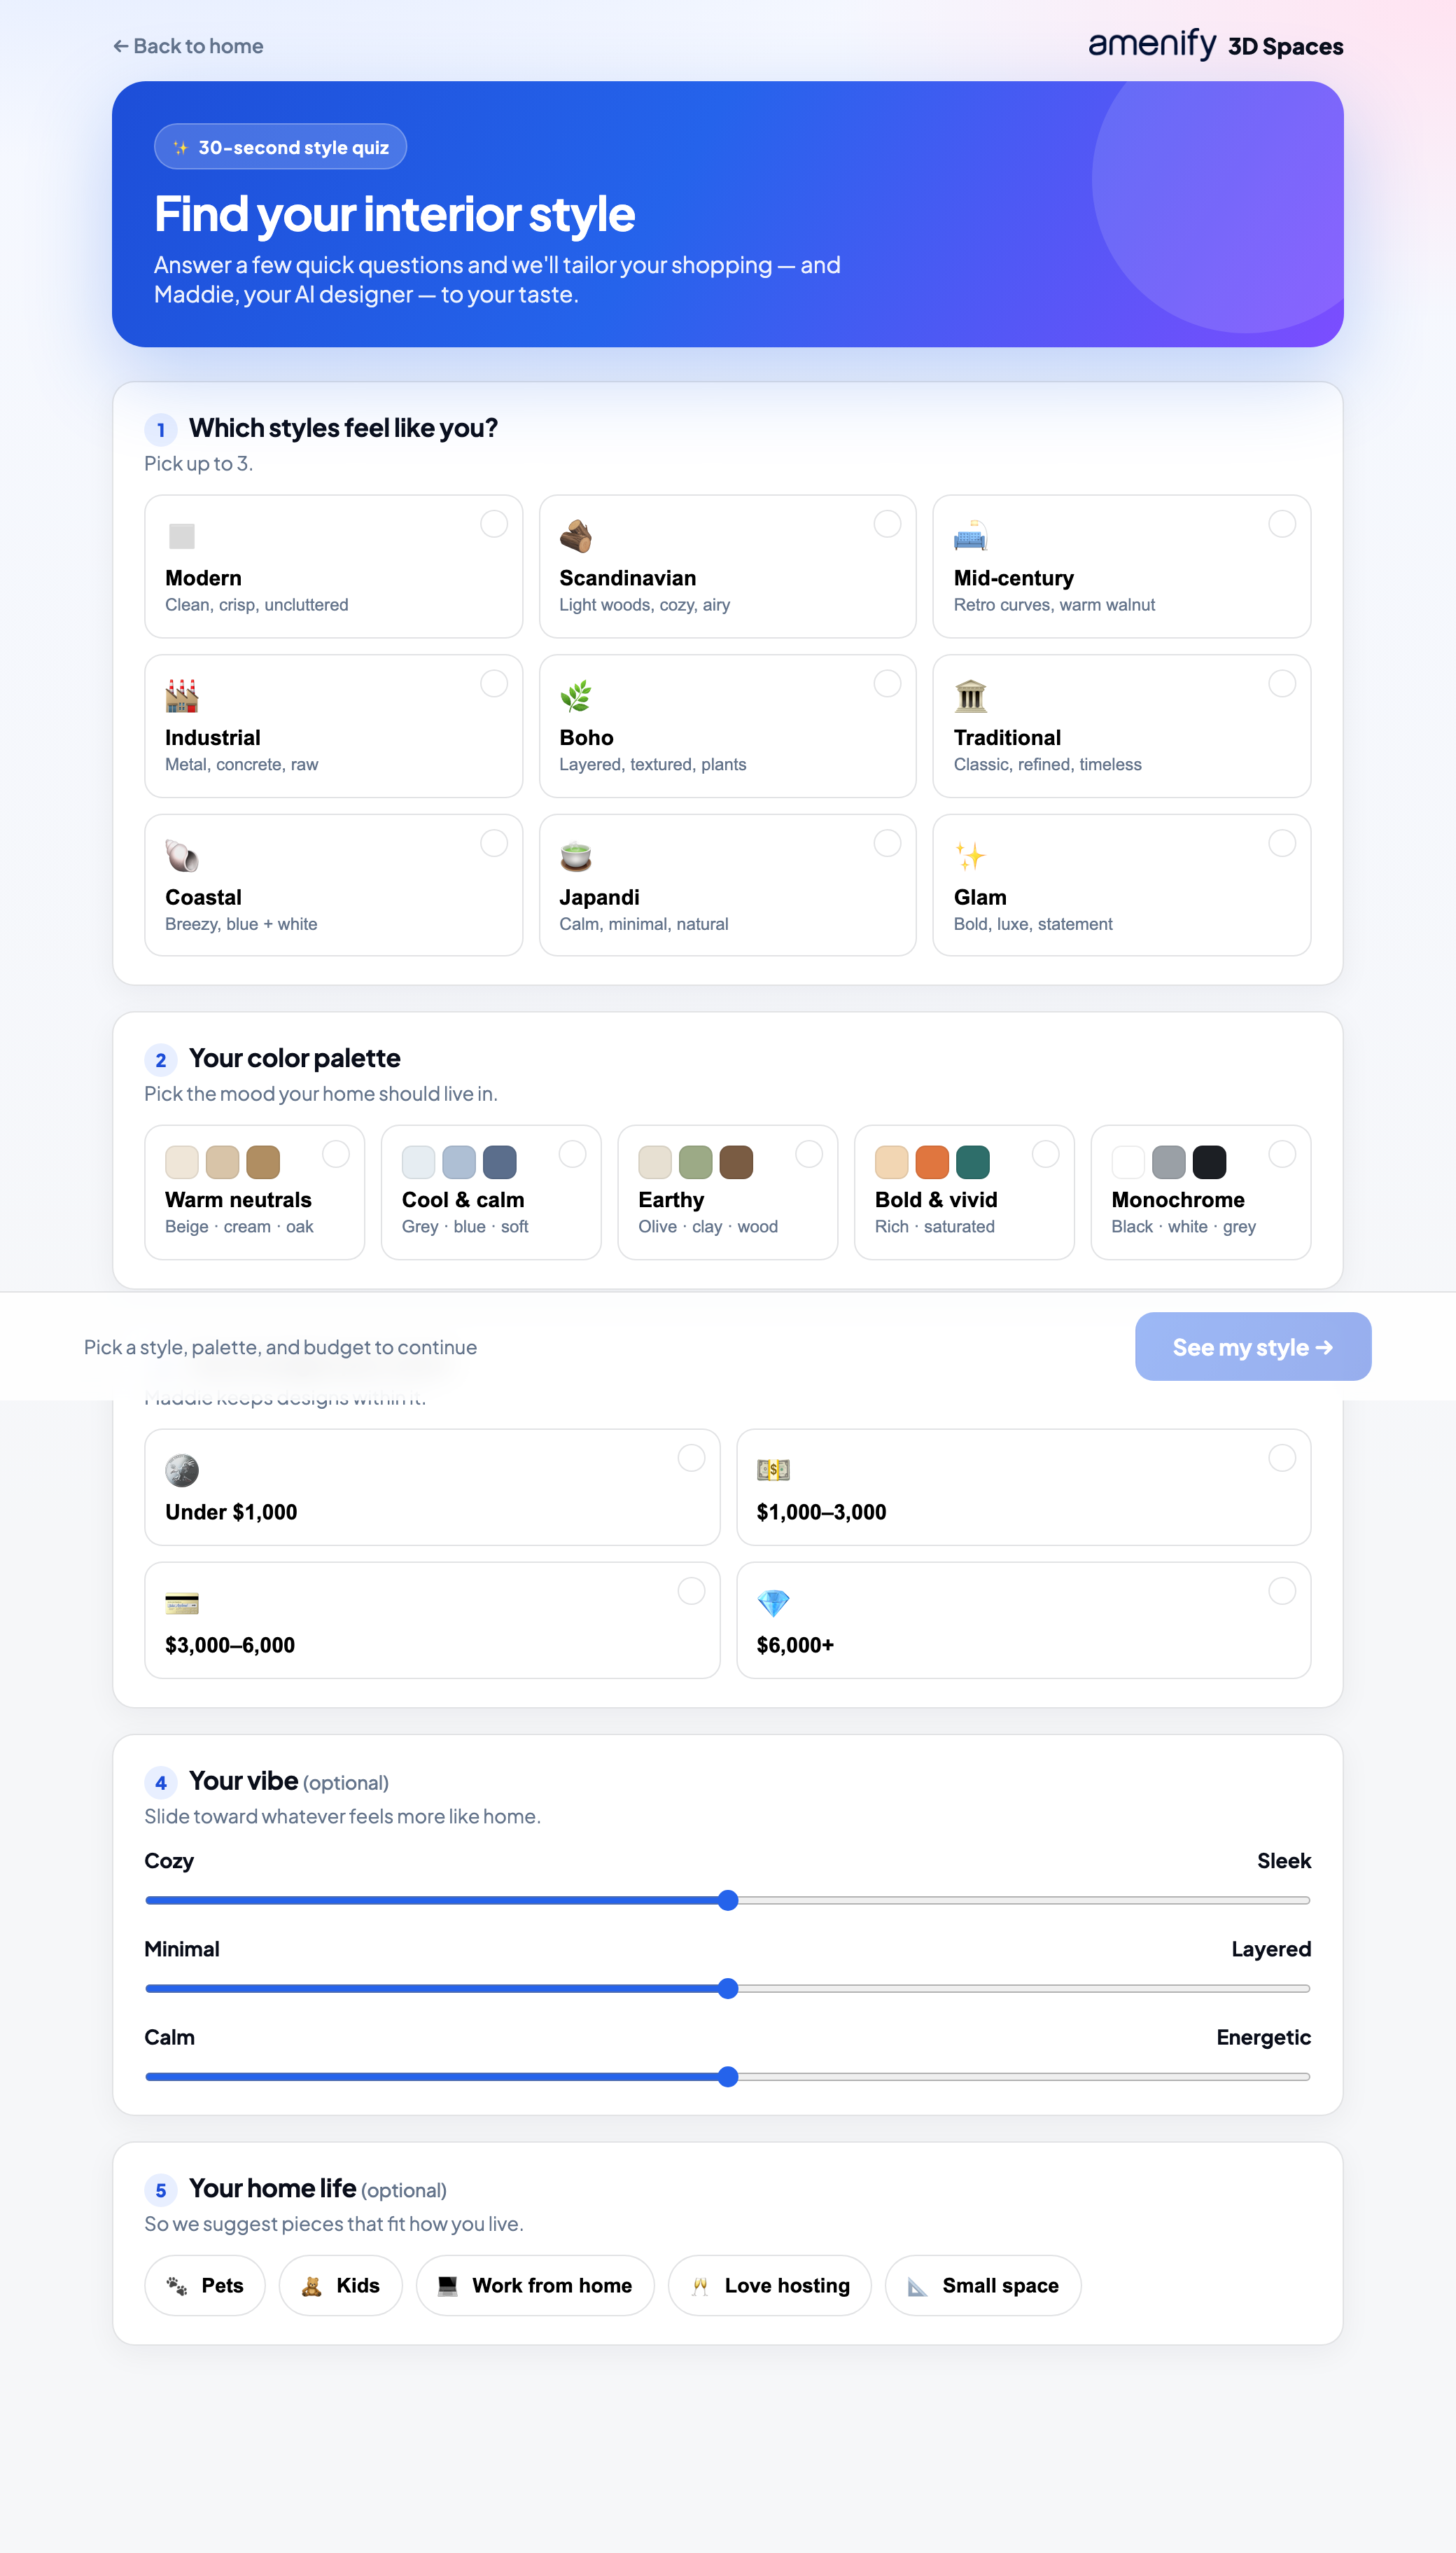Toggle the Love hosting chip
Viewport: 1456px width, 2553px height.
(770, 2285)
